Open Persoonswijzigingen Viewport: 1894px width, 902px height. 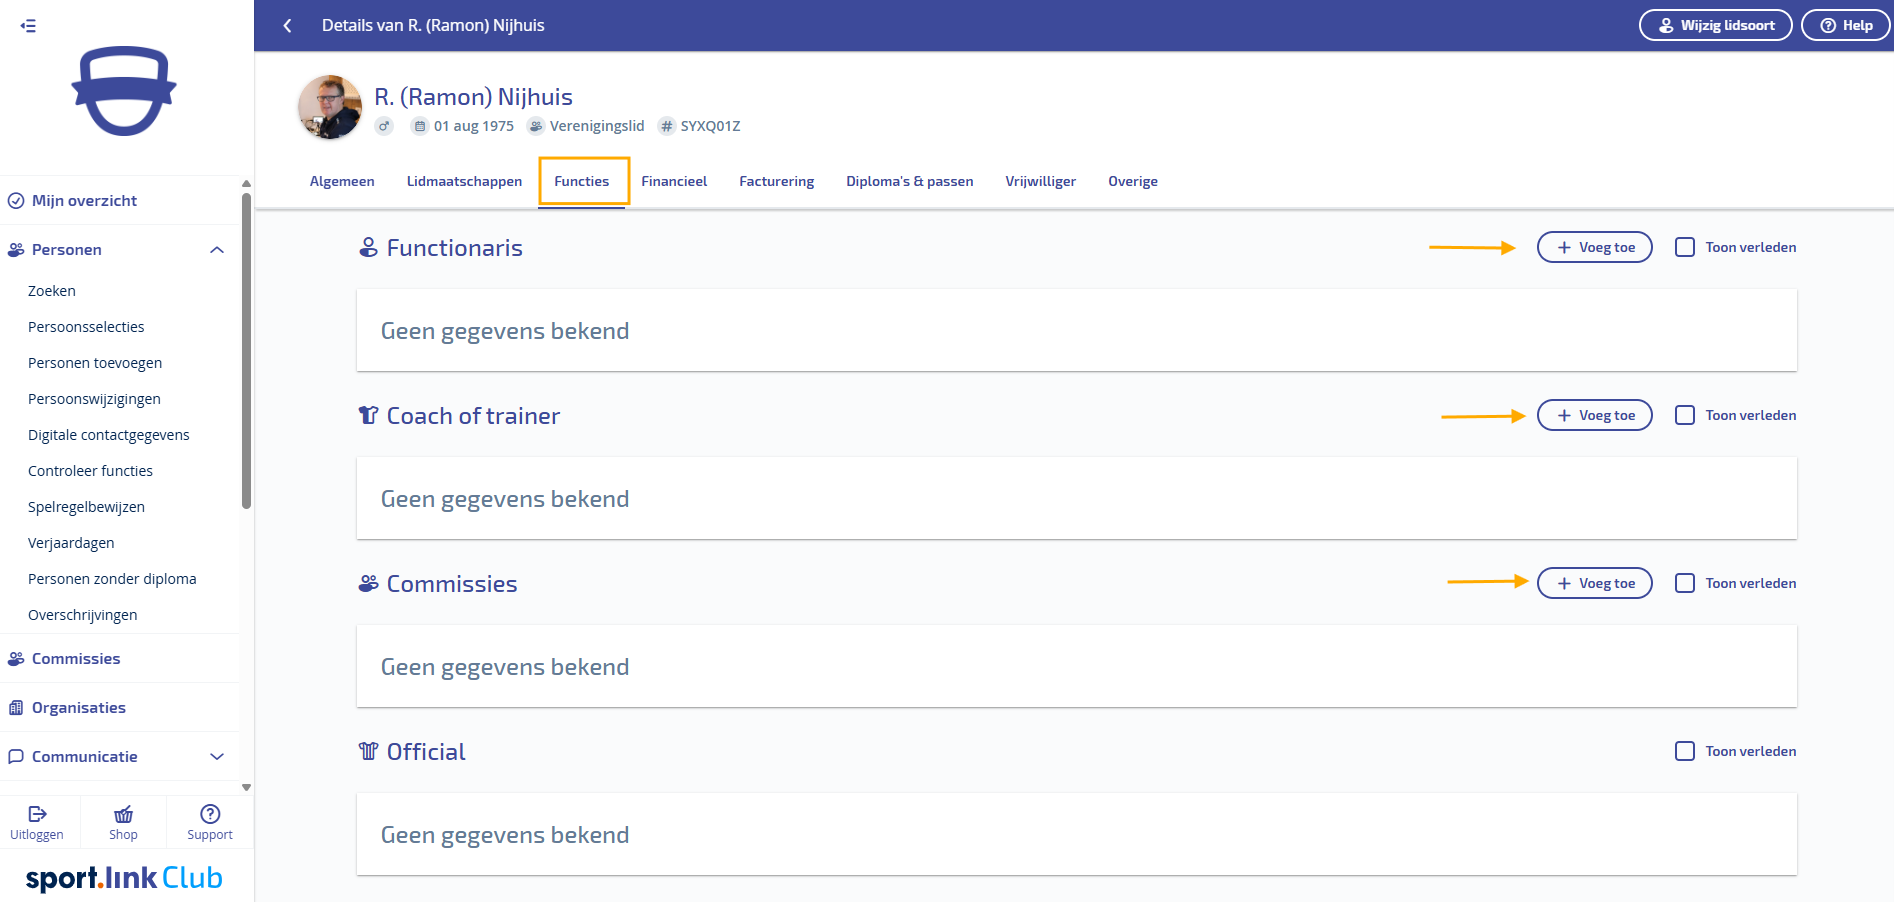94,399
